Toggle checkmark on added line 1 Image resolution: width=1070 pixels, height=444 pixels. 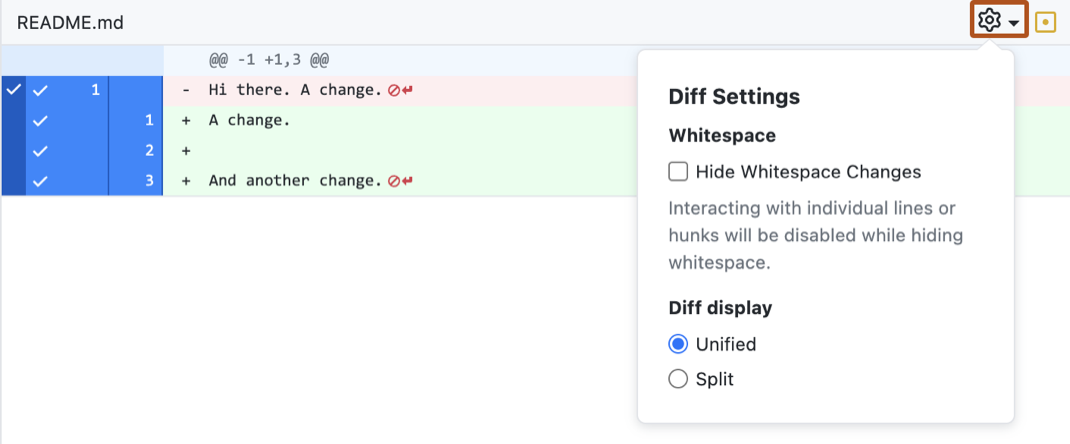(x=40, y=121)
